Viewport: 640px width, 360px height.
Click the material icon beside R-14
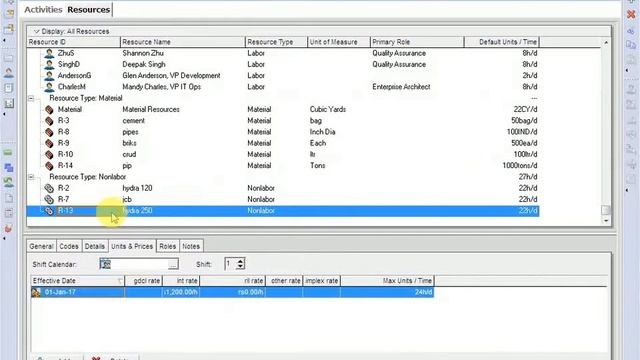(x=49, y=166)
